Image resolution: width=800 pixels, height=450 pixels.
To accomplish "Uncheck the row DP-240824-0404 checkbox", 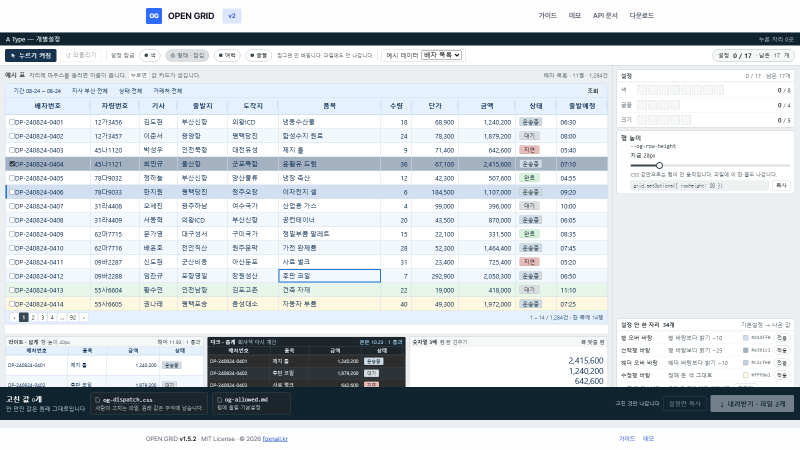I will point(12,164).
